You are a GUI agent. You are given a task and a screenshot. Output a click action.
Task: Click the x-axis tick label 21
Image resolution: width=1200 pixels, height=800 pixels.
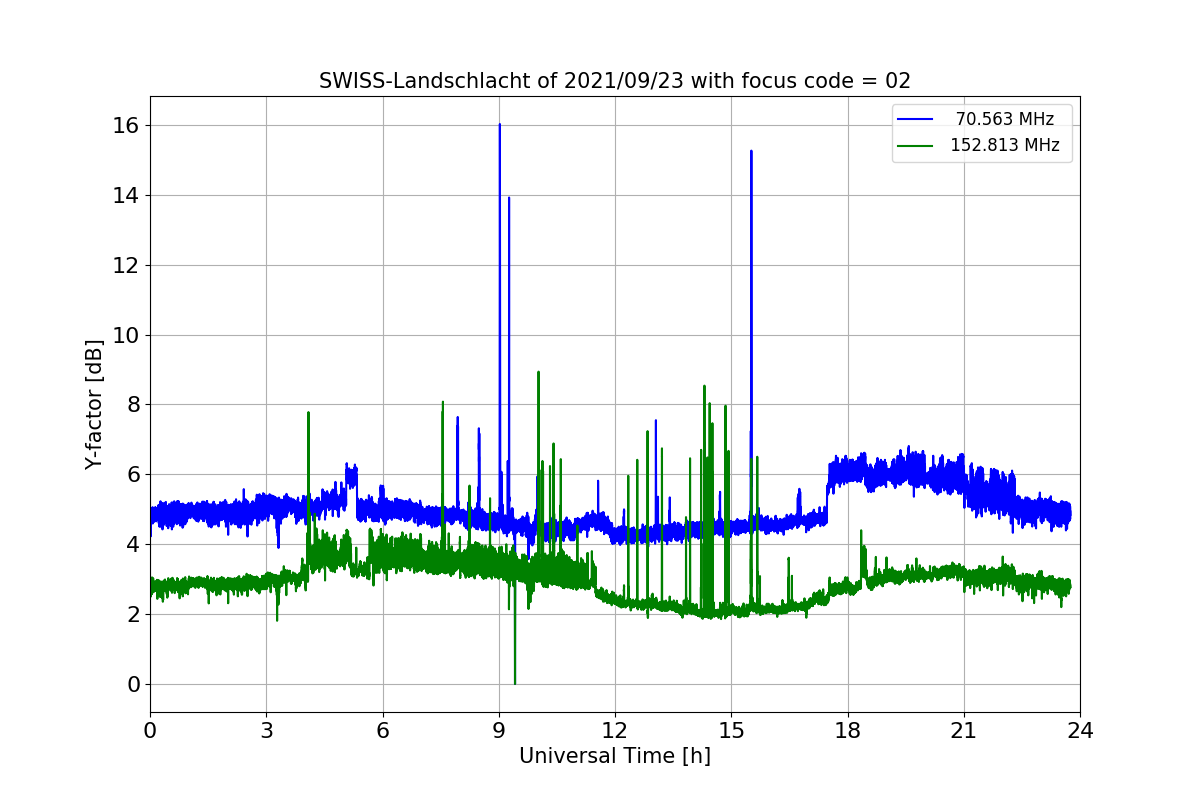(x=964, y=730)
